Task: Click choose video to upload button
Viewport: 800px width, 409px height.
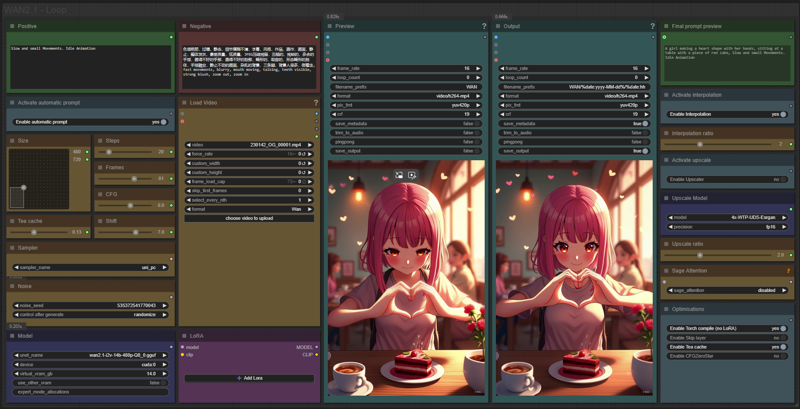Action: (249, 218)
